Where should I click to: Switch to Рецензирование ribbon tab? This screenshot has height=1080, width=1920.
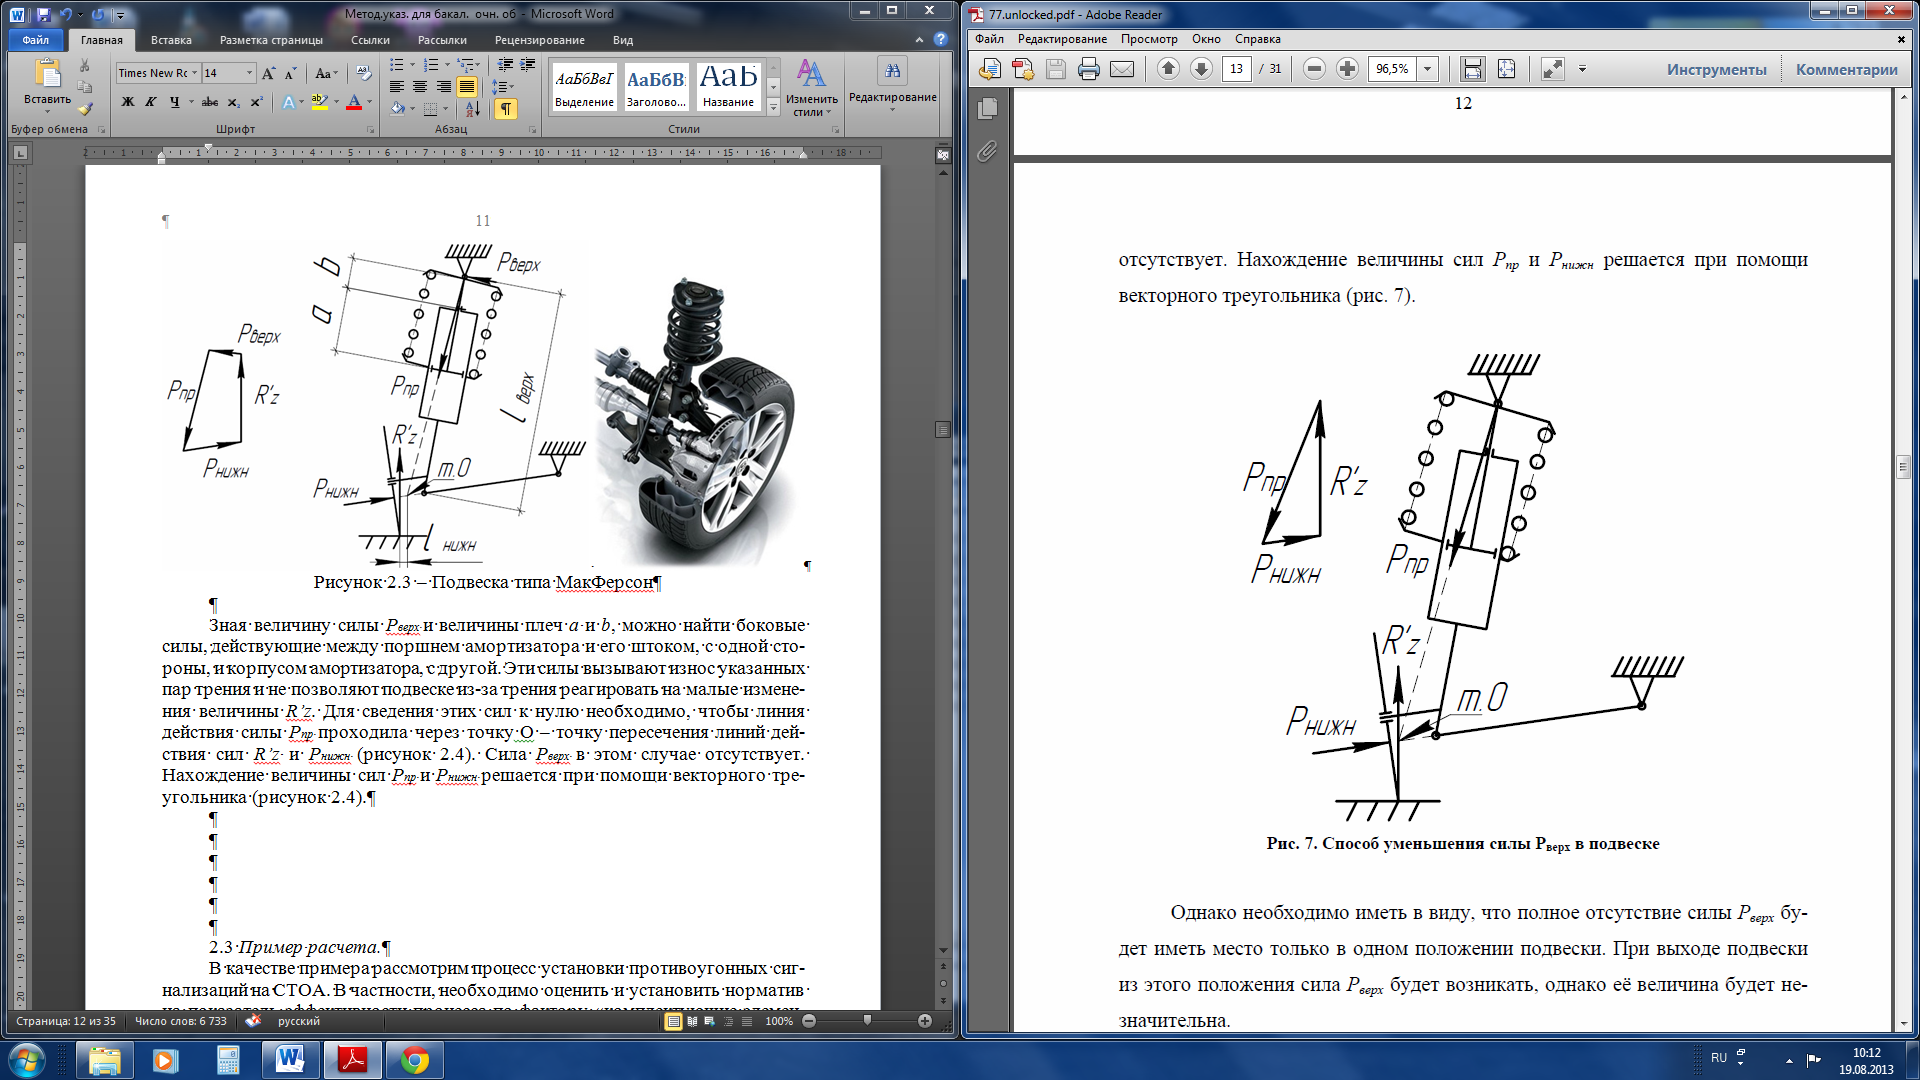pyautogui.click(x=539, y=40)
